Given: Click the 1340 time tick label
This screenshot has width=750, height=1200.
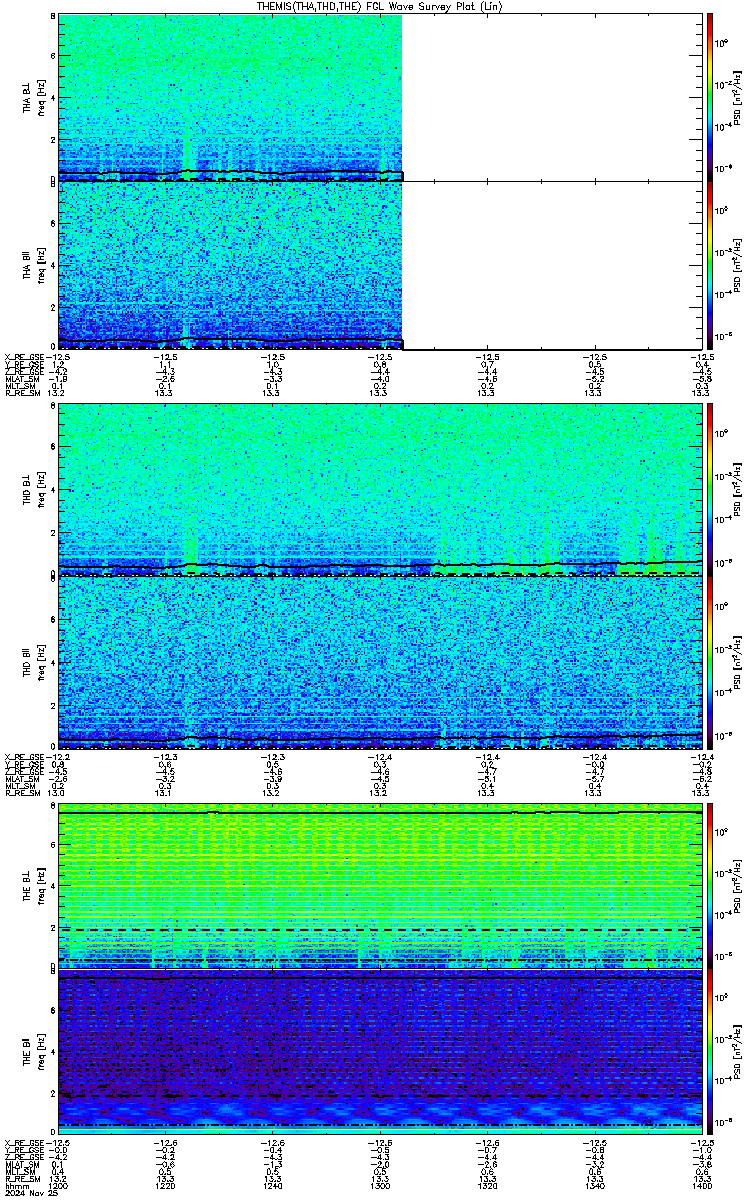Looking at the screenshot, I should [594, 1187].
